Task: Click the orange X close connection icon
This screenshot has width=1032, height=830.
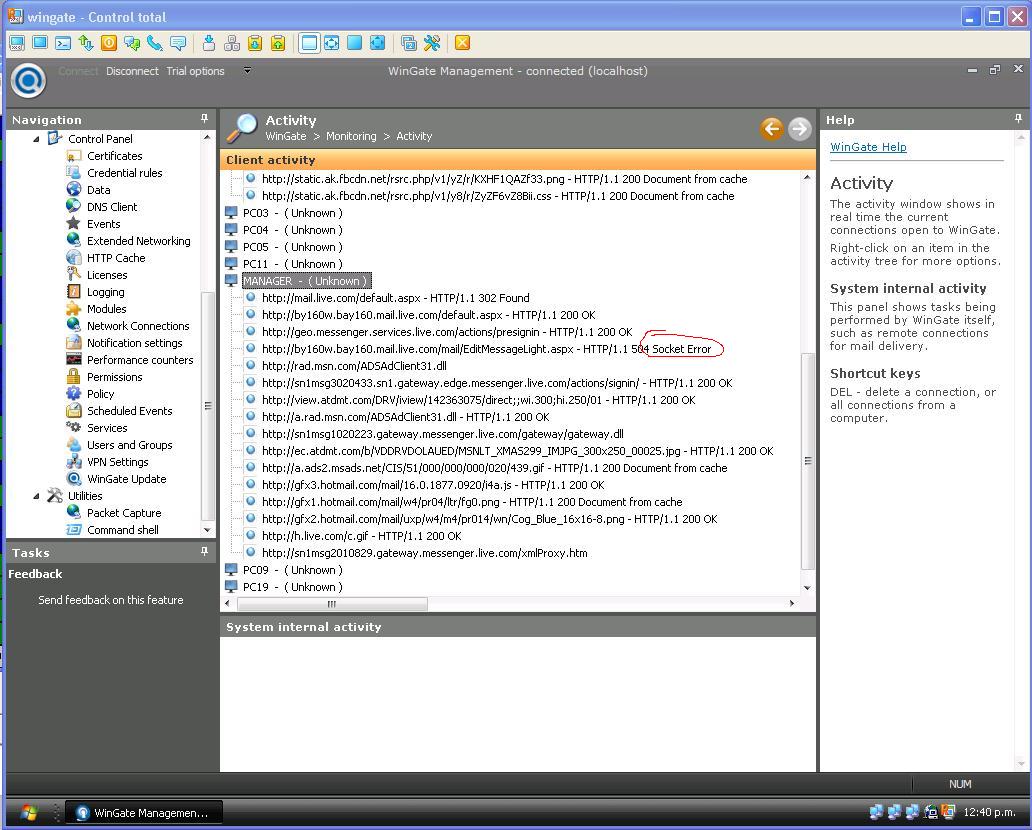Action: 463,43
